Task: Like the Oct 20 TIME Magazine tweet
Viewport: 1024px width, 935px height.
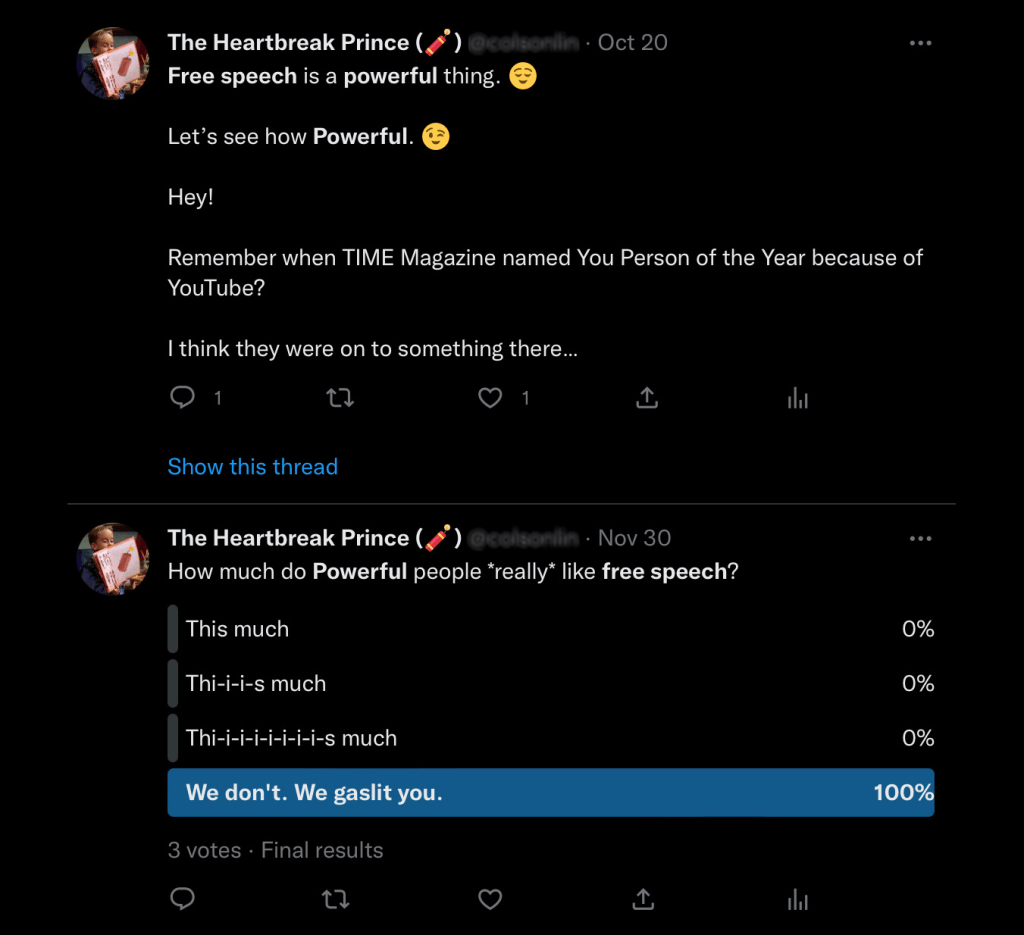Action: 490,398
